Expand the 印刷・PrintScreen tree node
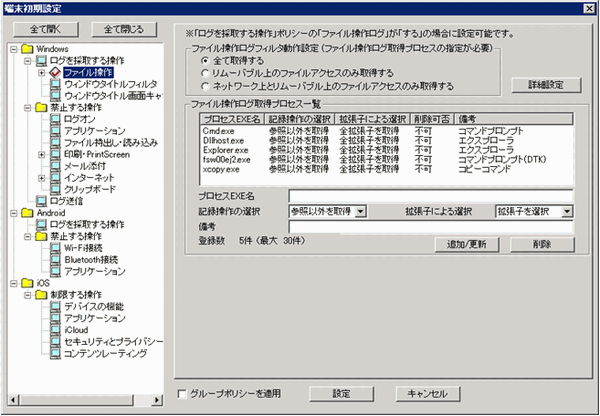 pos(41,154)
